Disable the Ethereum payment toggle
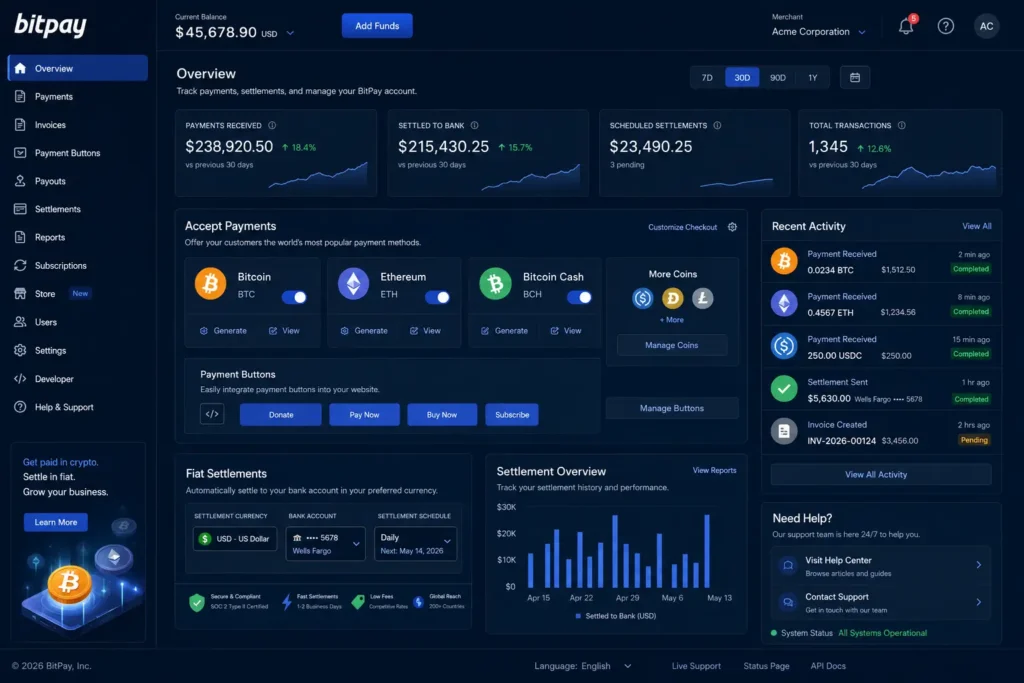Image resolution: width=1024 pixels, height=683 pixels. click(437, 298)
